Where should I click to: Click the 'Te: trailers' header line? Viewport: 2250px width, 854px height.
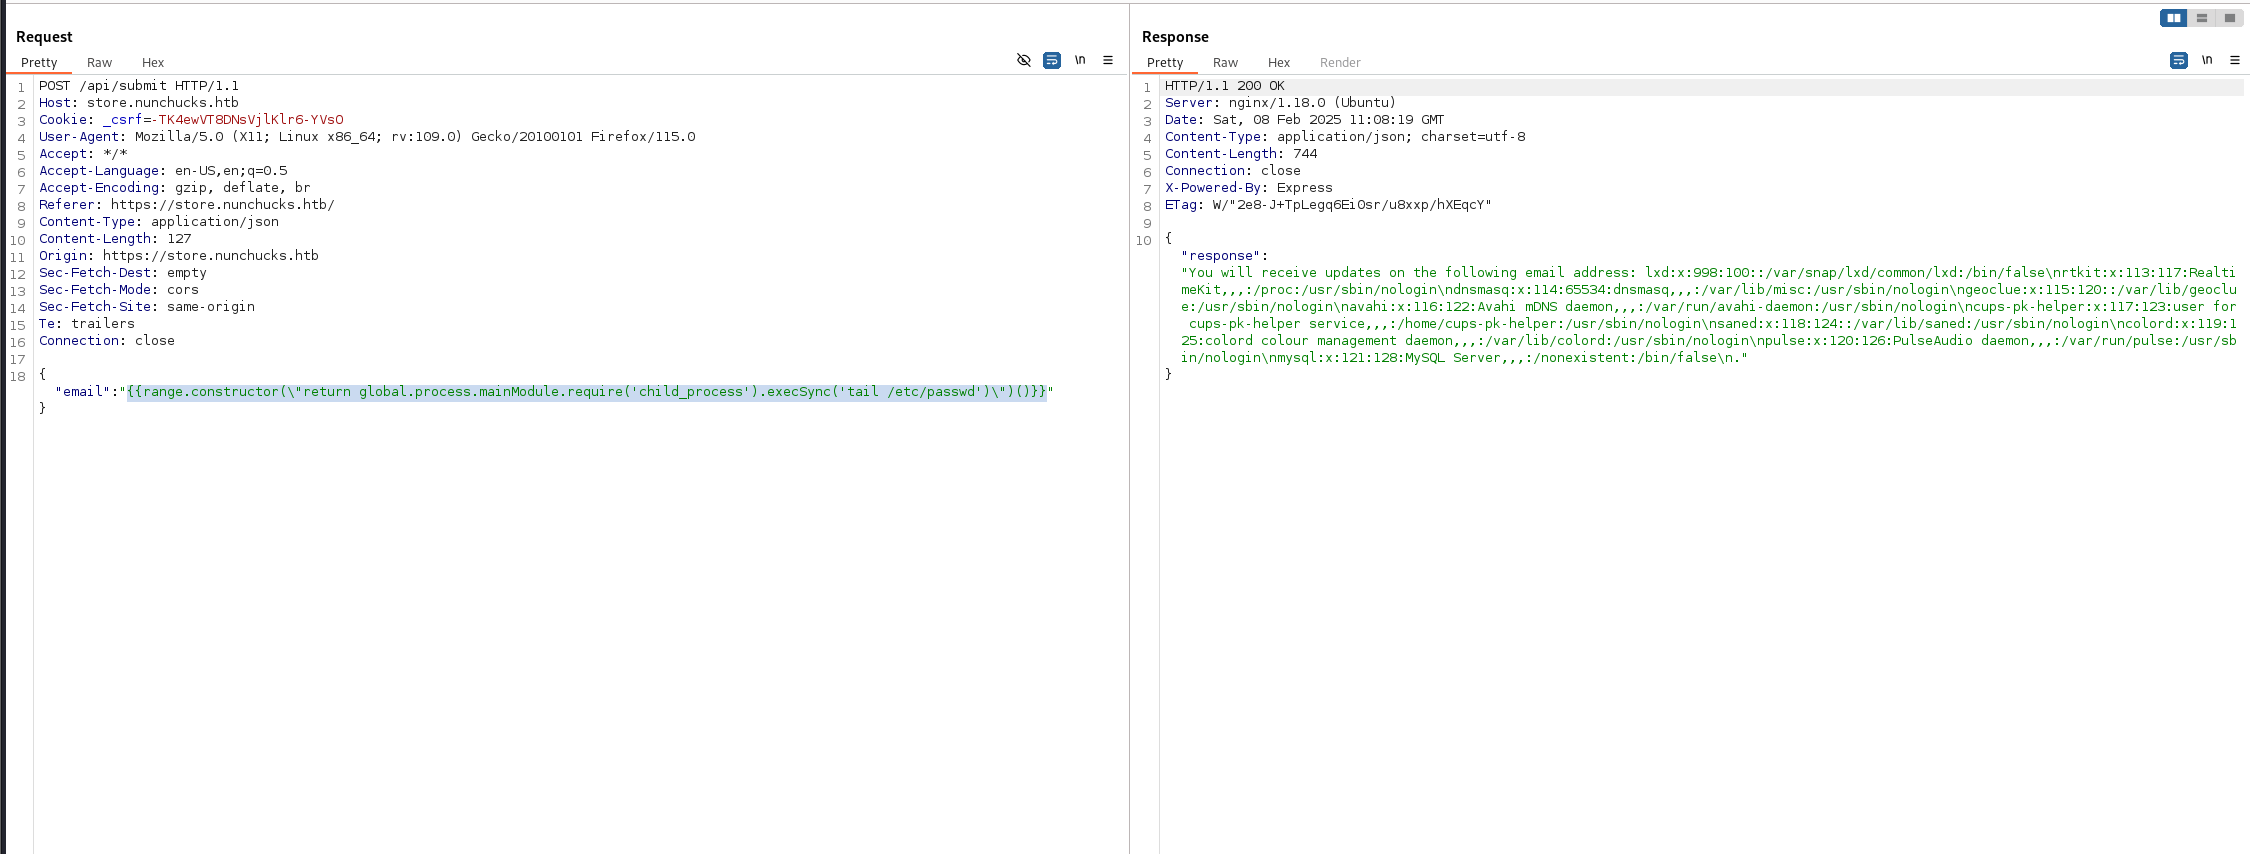click(87, 324)
